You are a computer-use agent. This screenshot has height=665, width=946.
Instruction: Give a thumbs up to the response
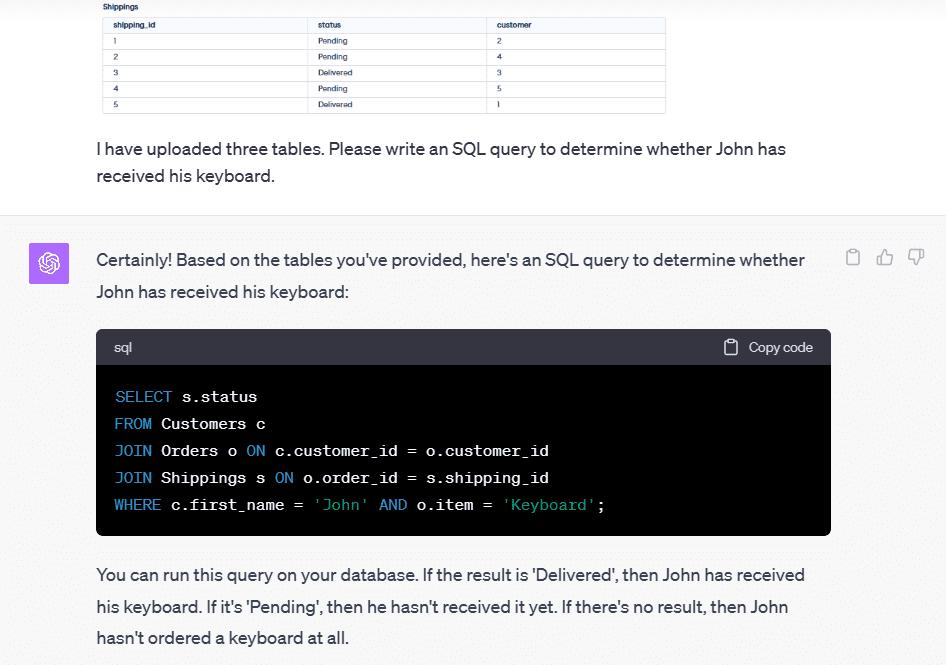[884, 257]
